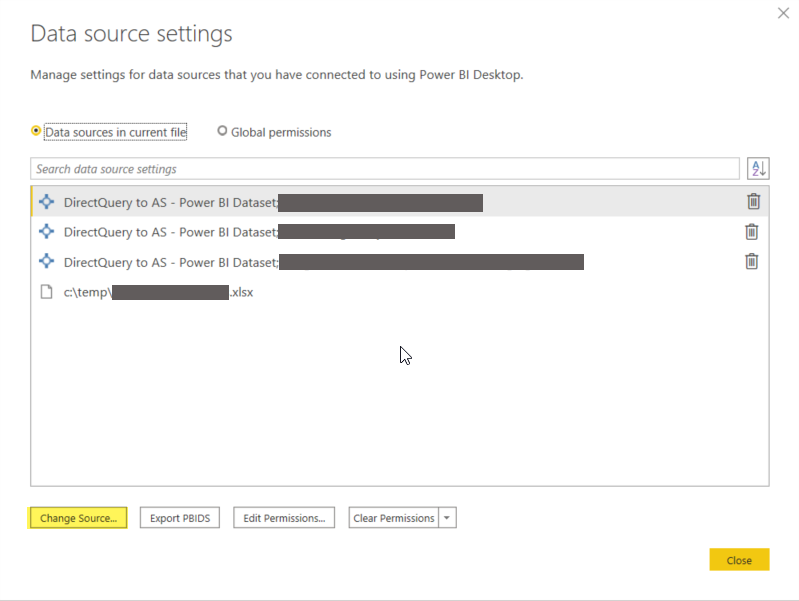Delete the third DirectQuery data source with its trash icon

tap(752, 262)
